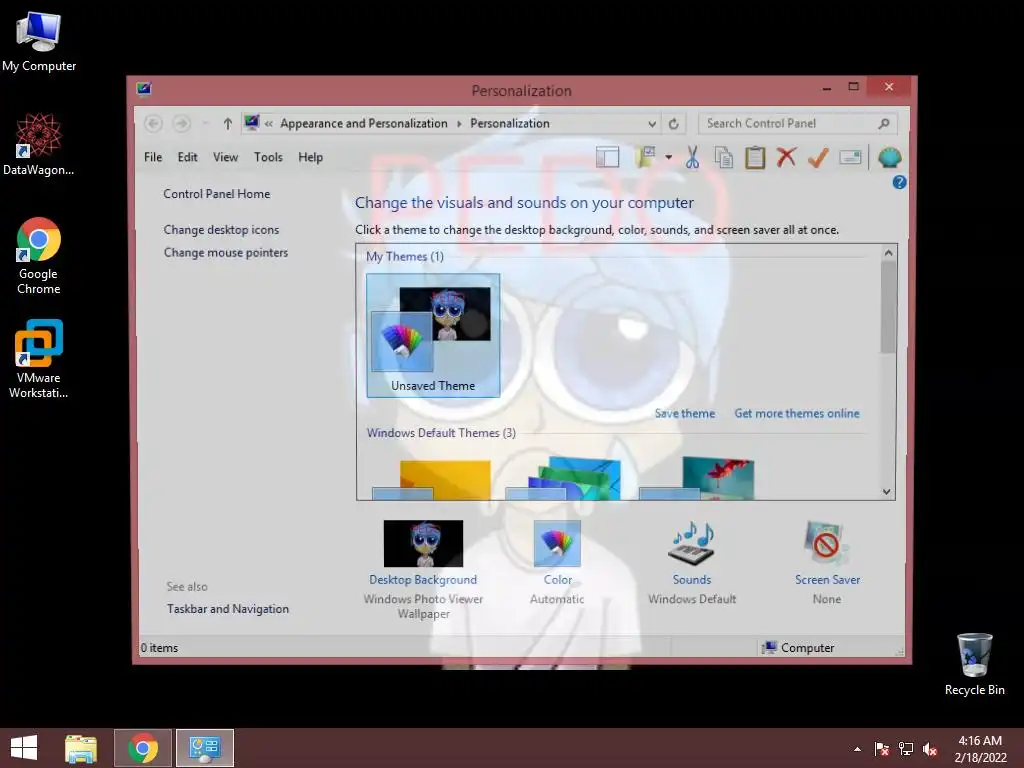The height and width of the screenshot is (768, 1024).
Task: Open Color settings swatch icon
Action: coord(557,543)
